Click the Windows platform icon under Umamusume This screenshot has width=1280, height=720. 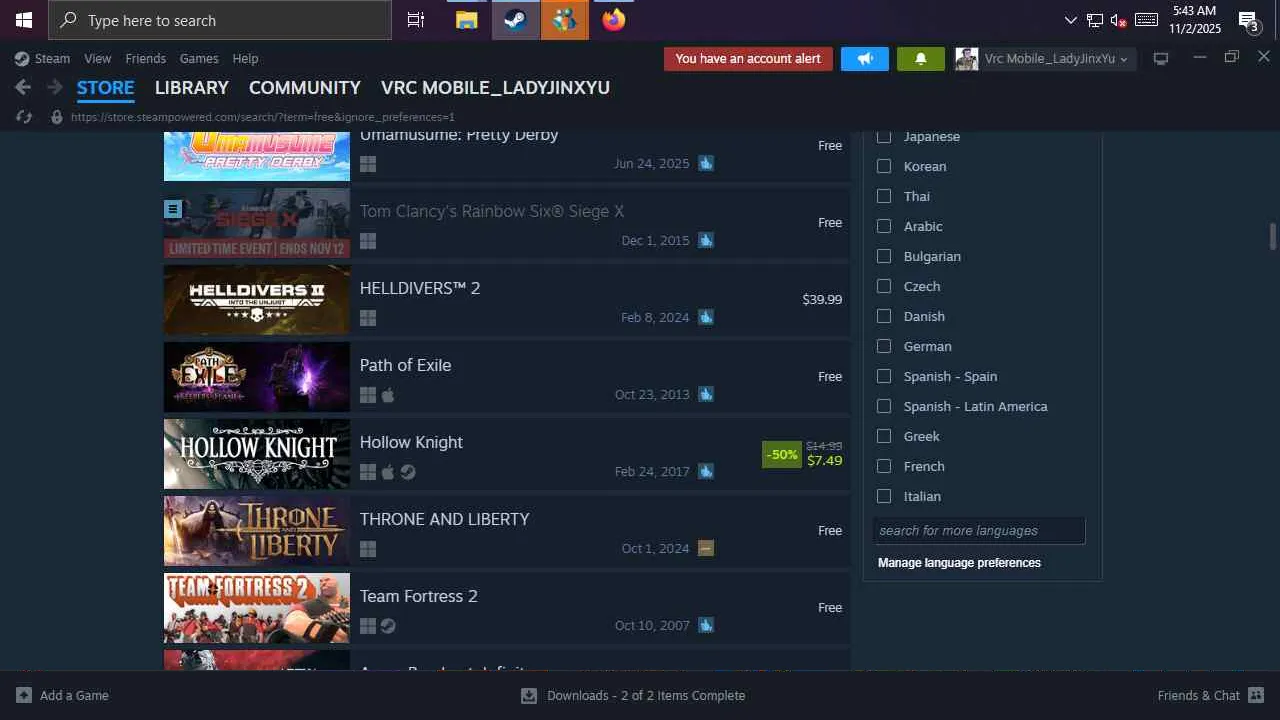pos(368,164)
